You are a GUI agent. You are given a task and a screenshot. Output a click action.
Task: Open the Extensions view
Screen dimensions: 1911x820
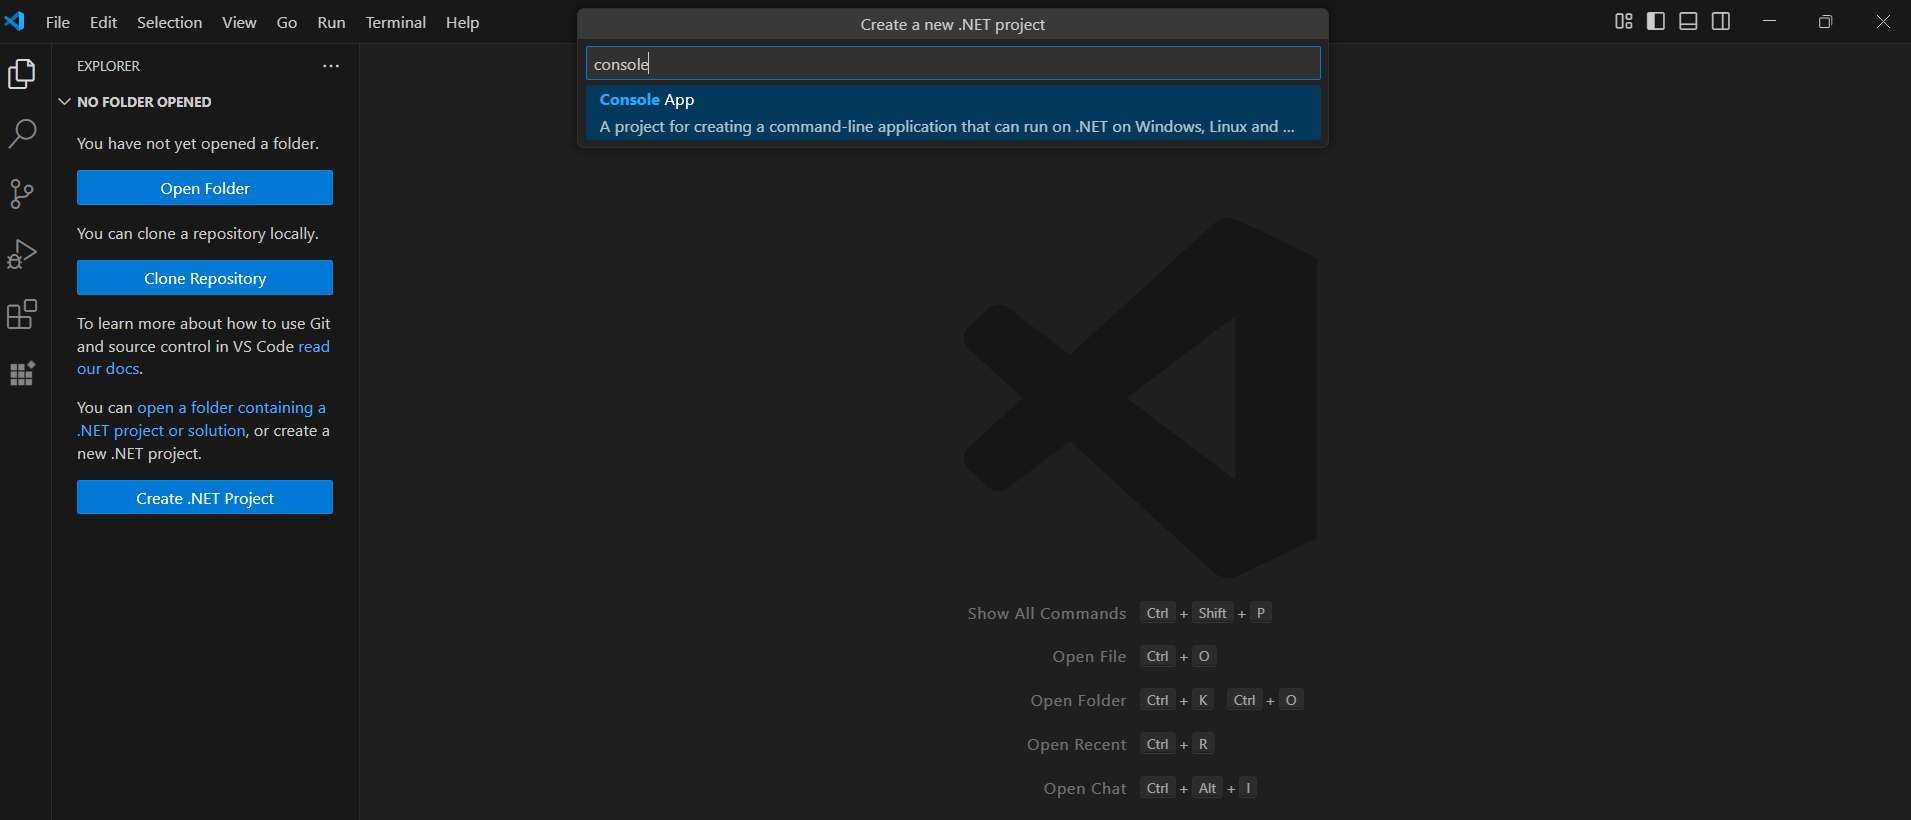point(22,314)
